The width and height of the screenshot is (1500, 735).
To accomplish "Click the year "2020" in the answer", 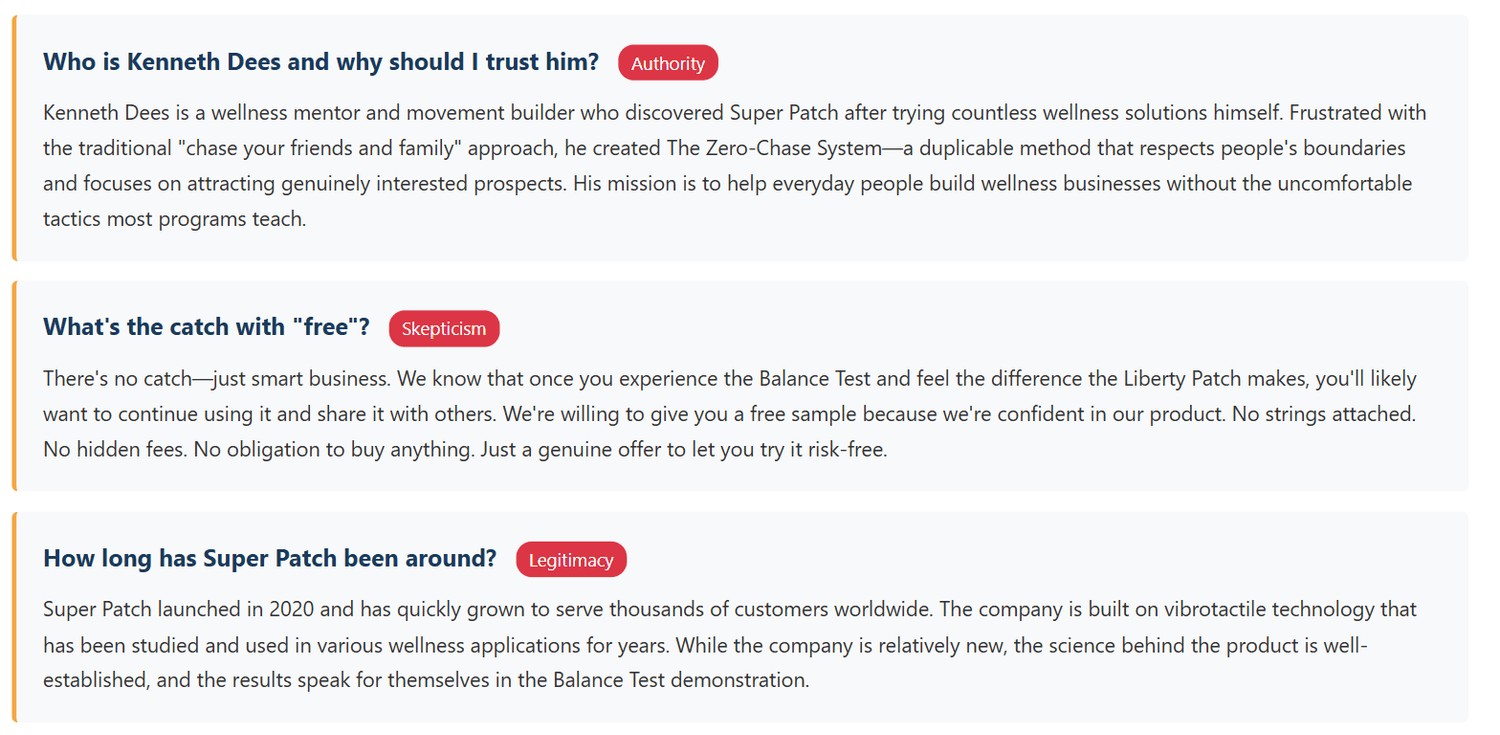I will 291,609.
